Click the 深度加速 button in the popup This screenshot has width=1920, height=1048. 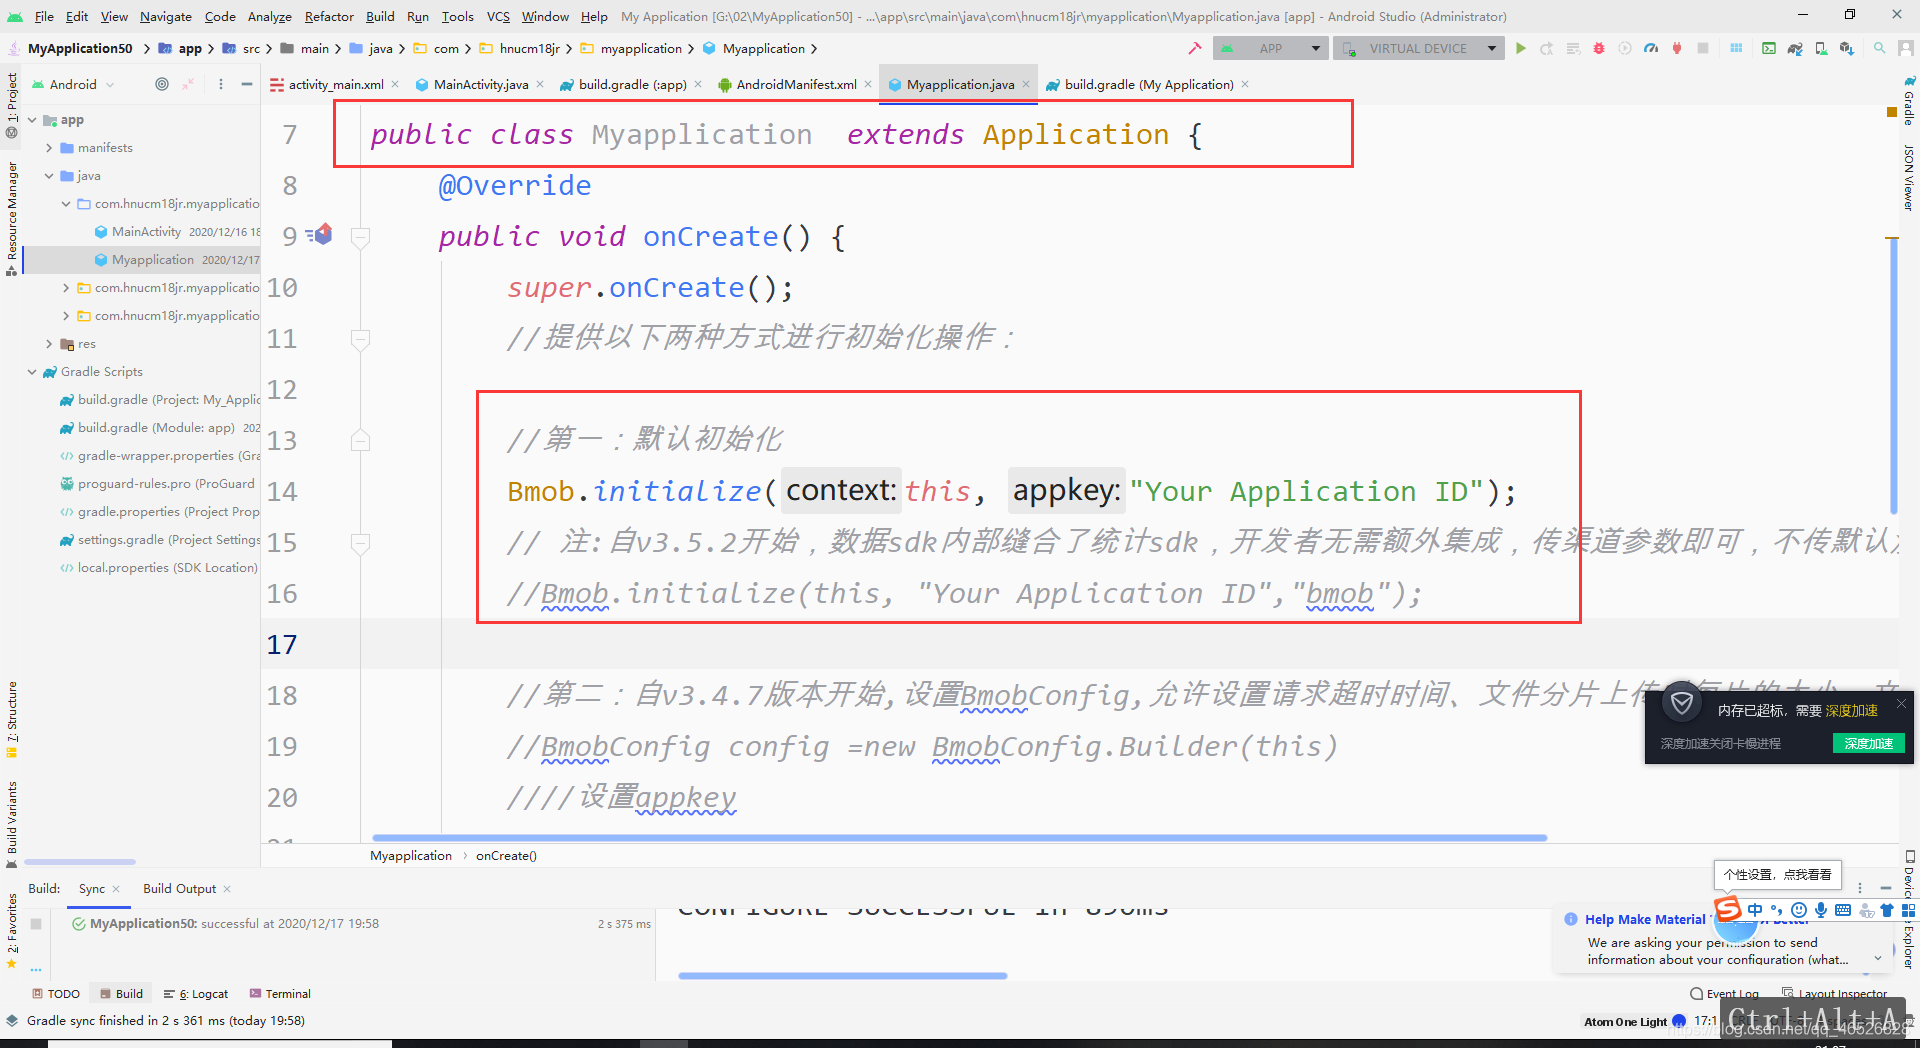1868,744
